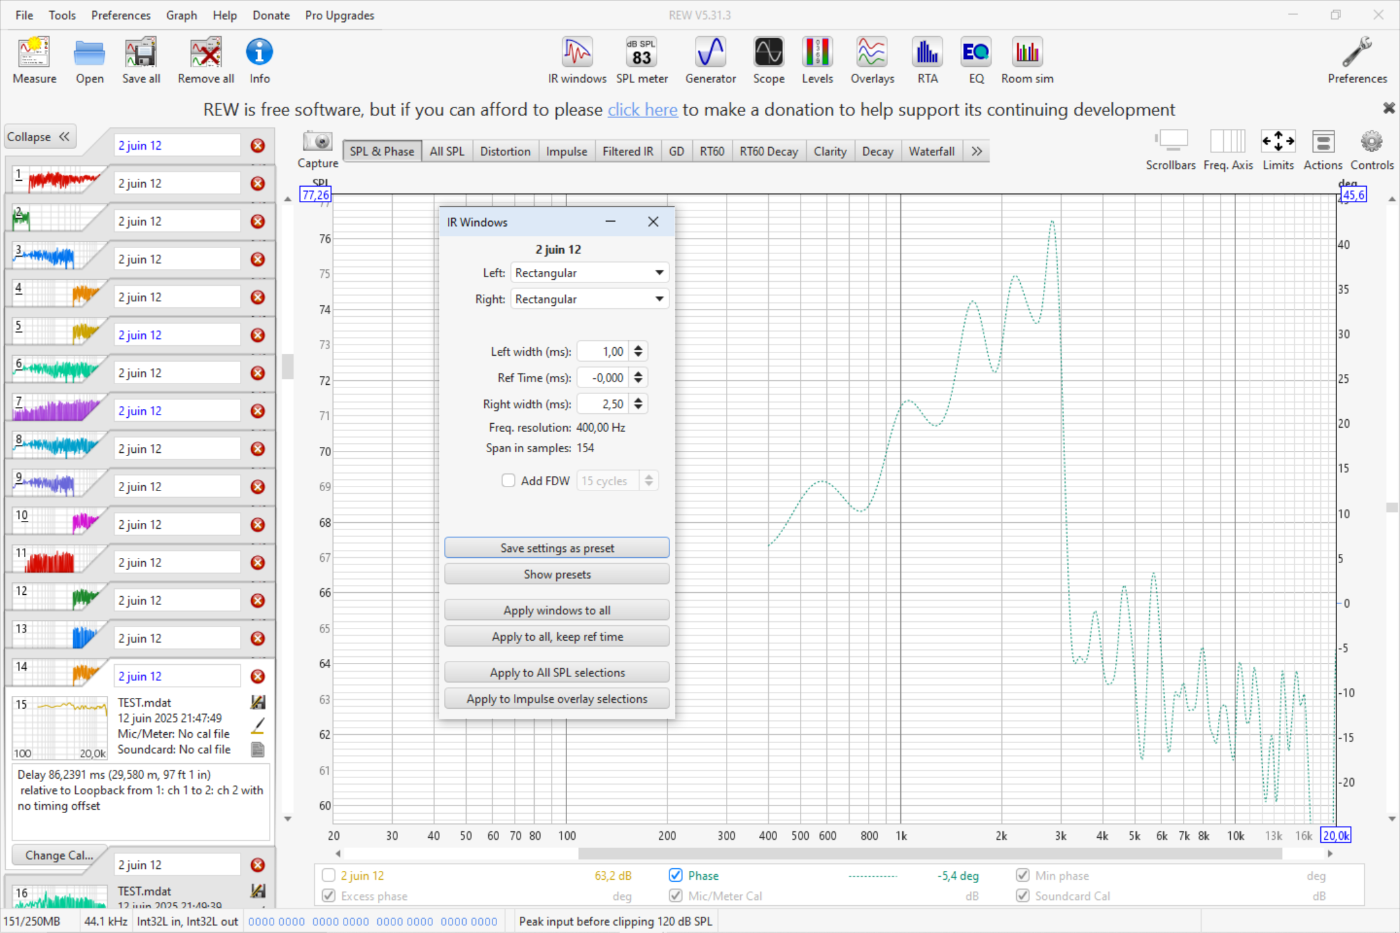
Task: Open the Preferences menu
Action: (x=120, y=15)
